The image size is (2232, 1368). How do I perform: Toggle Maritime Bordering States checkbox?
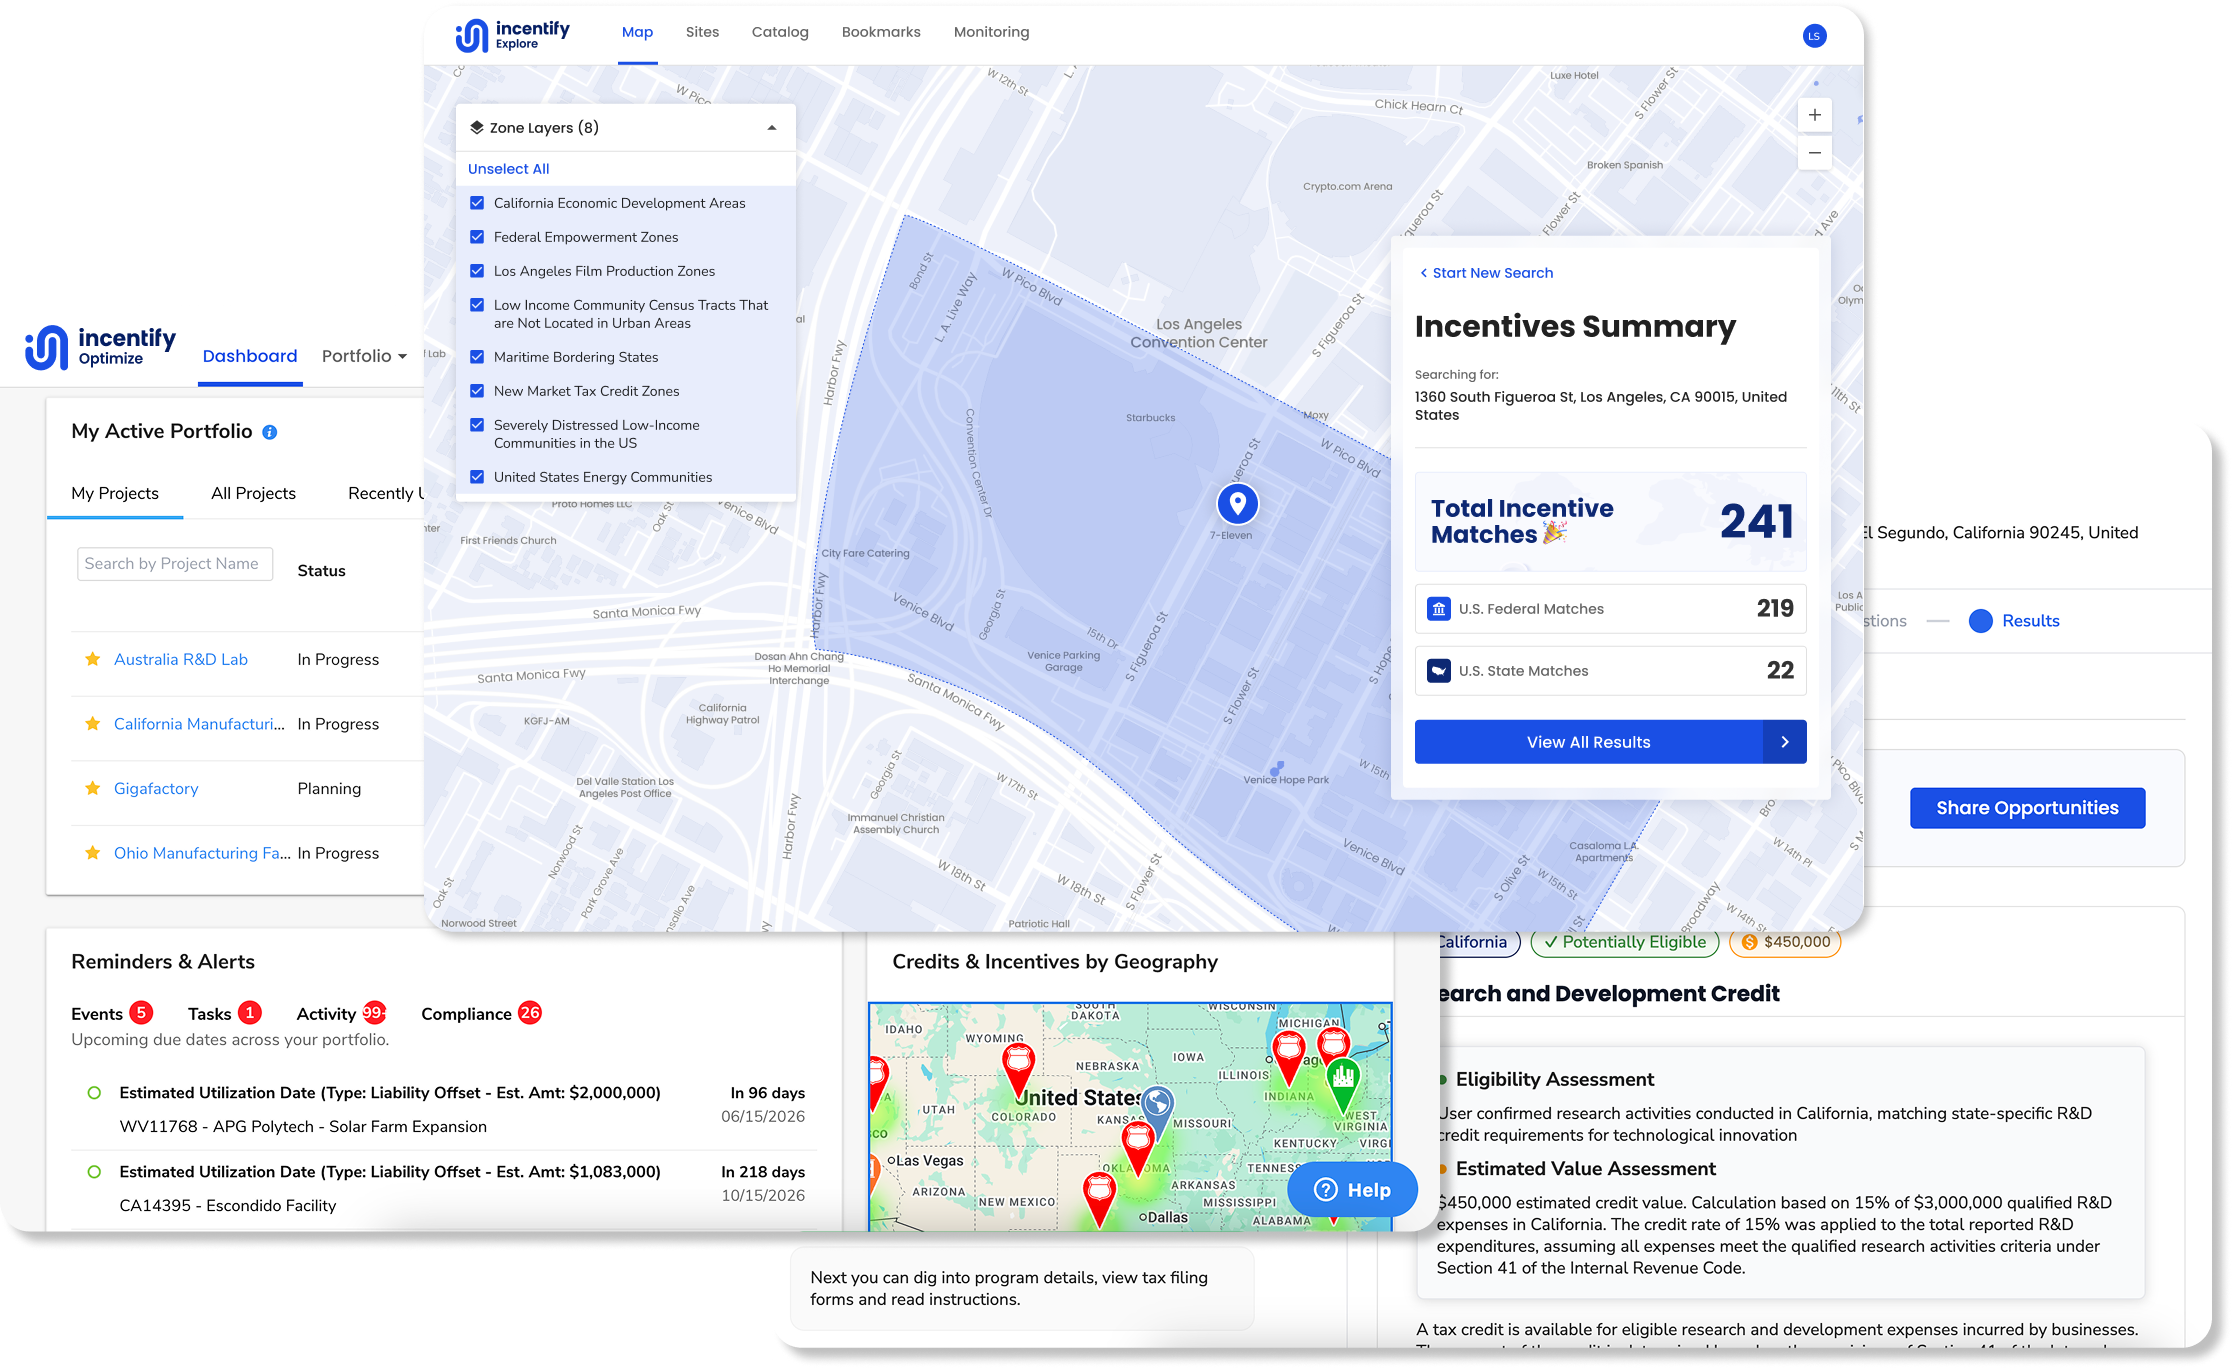pos(477,357)
